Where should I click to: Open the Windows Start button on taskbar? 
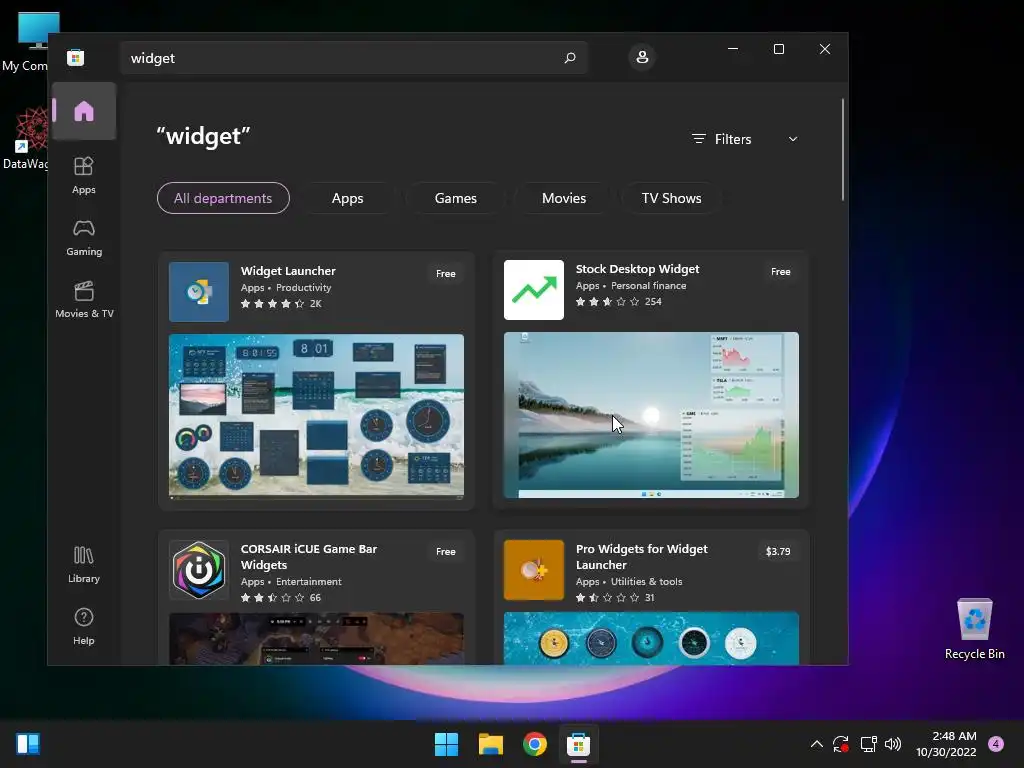(x=447, y=744)
